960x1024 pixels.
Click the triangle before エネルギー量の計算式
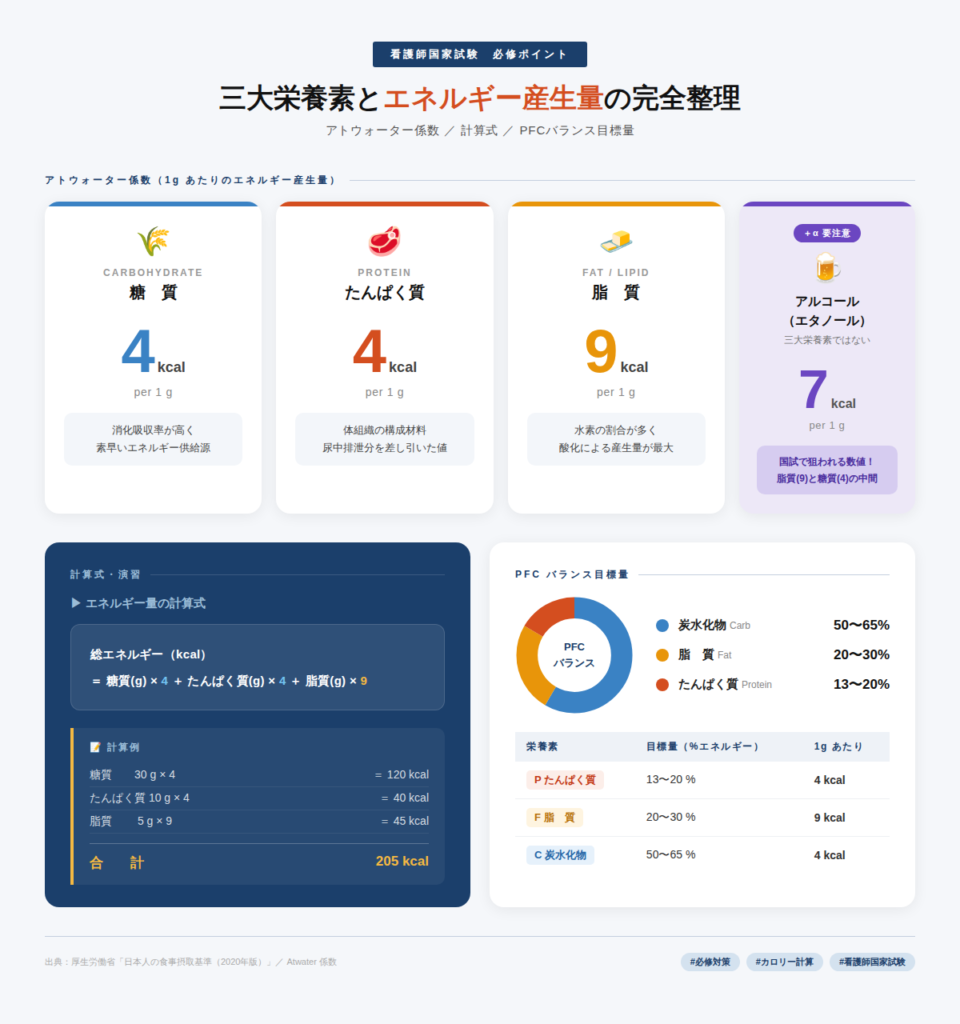76,603
